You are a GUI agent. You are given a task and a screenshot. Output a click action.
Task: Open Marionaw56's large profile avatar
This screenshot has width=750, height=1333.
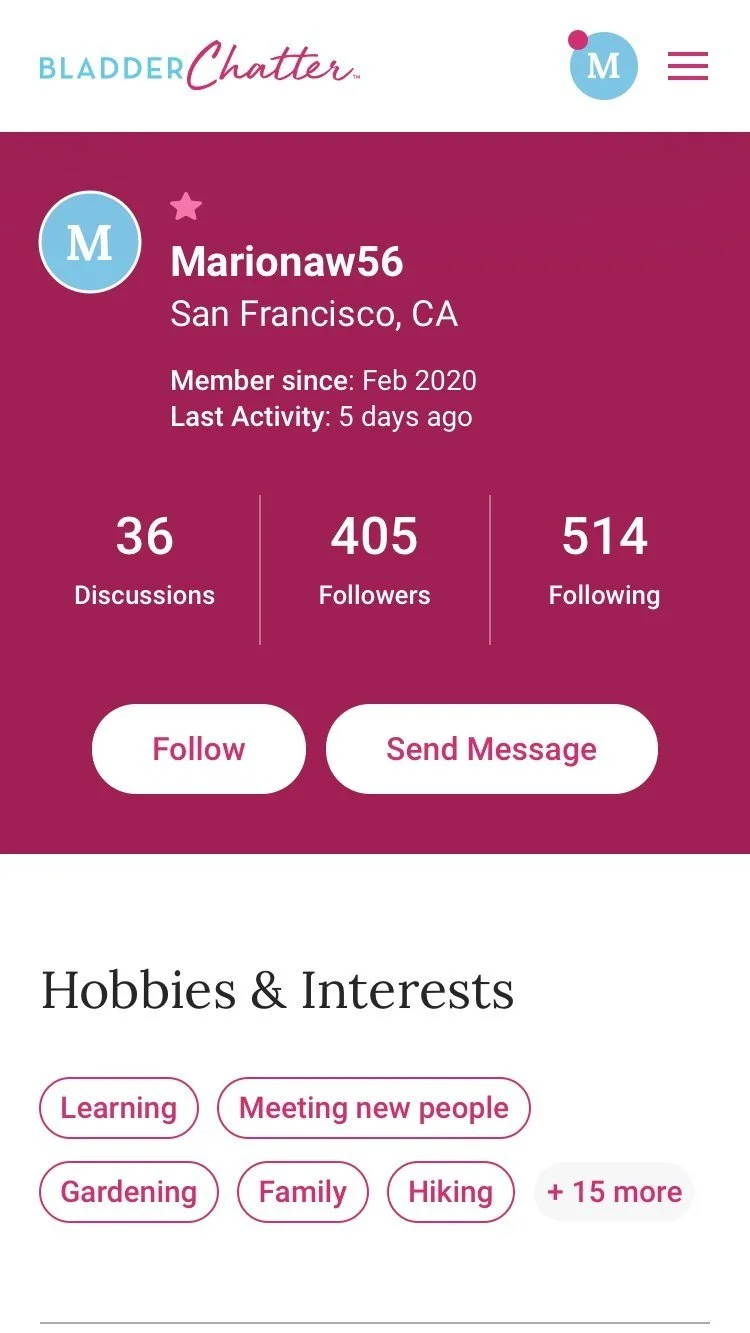tap(90, 242)
